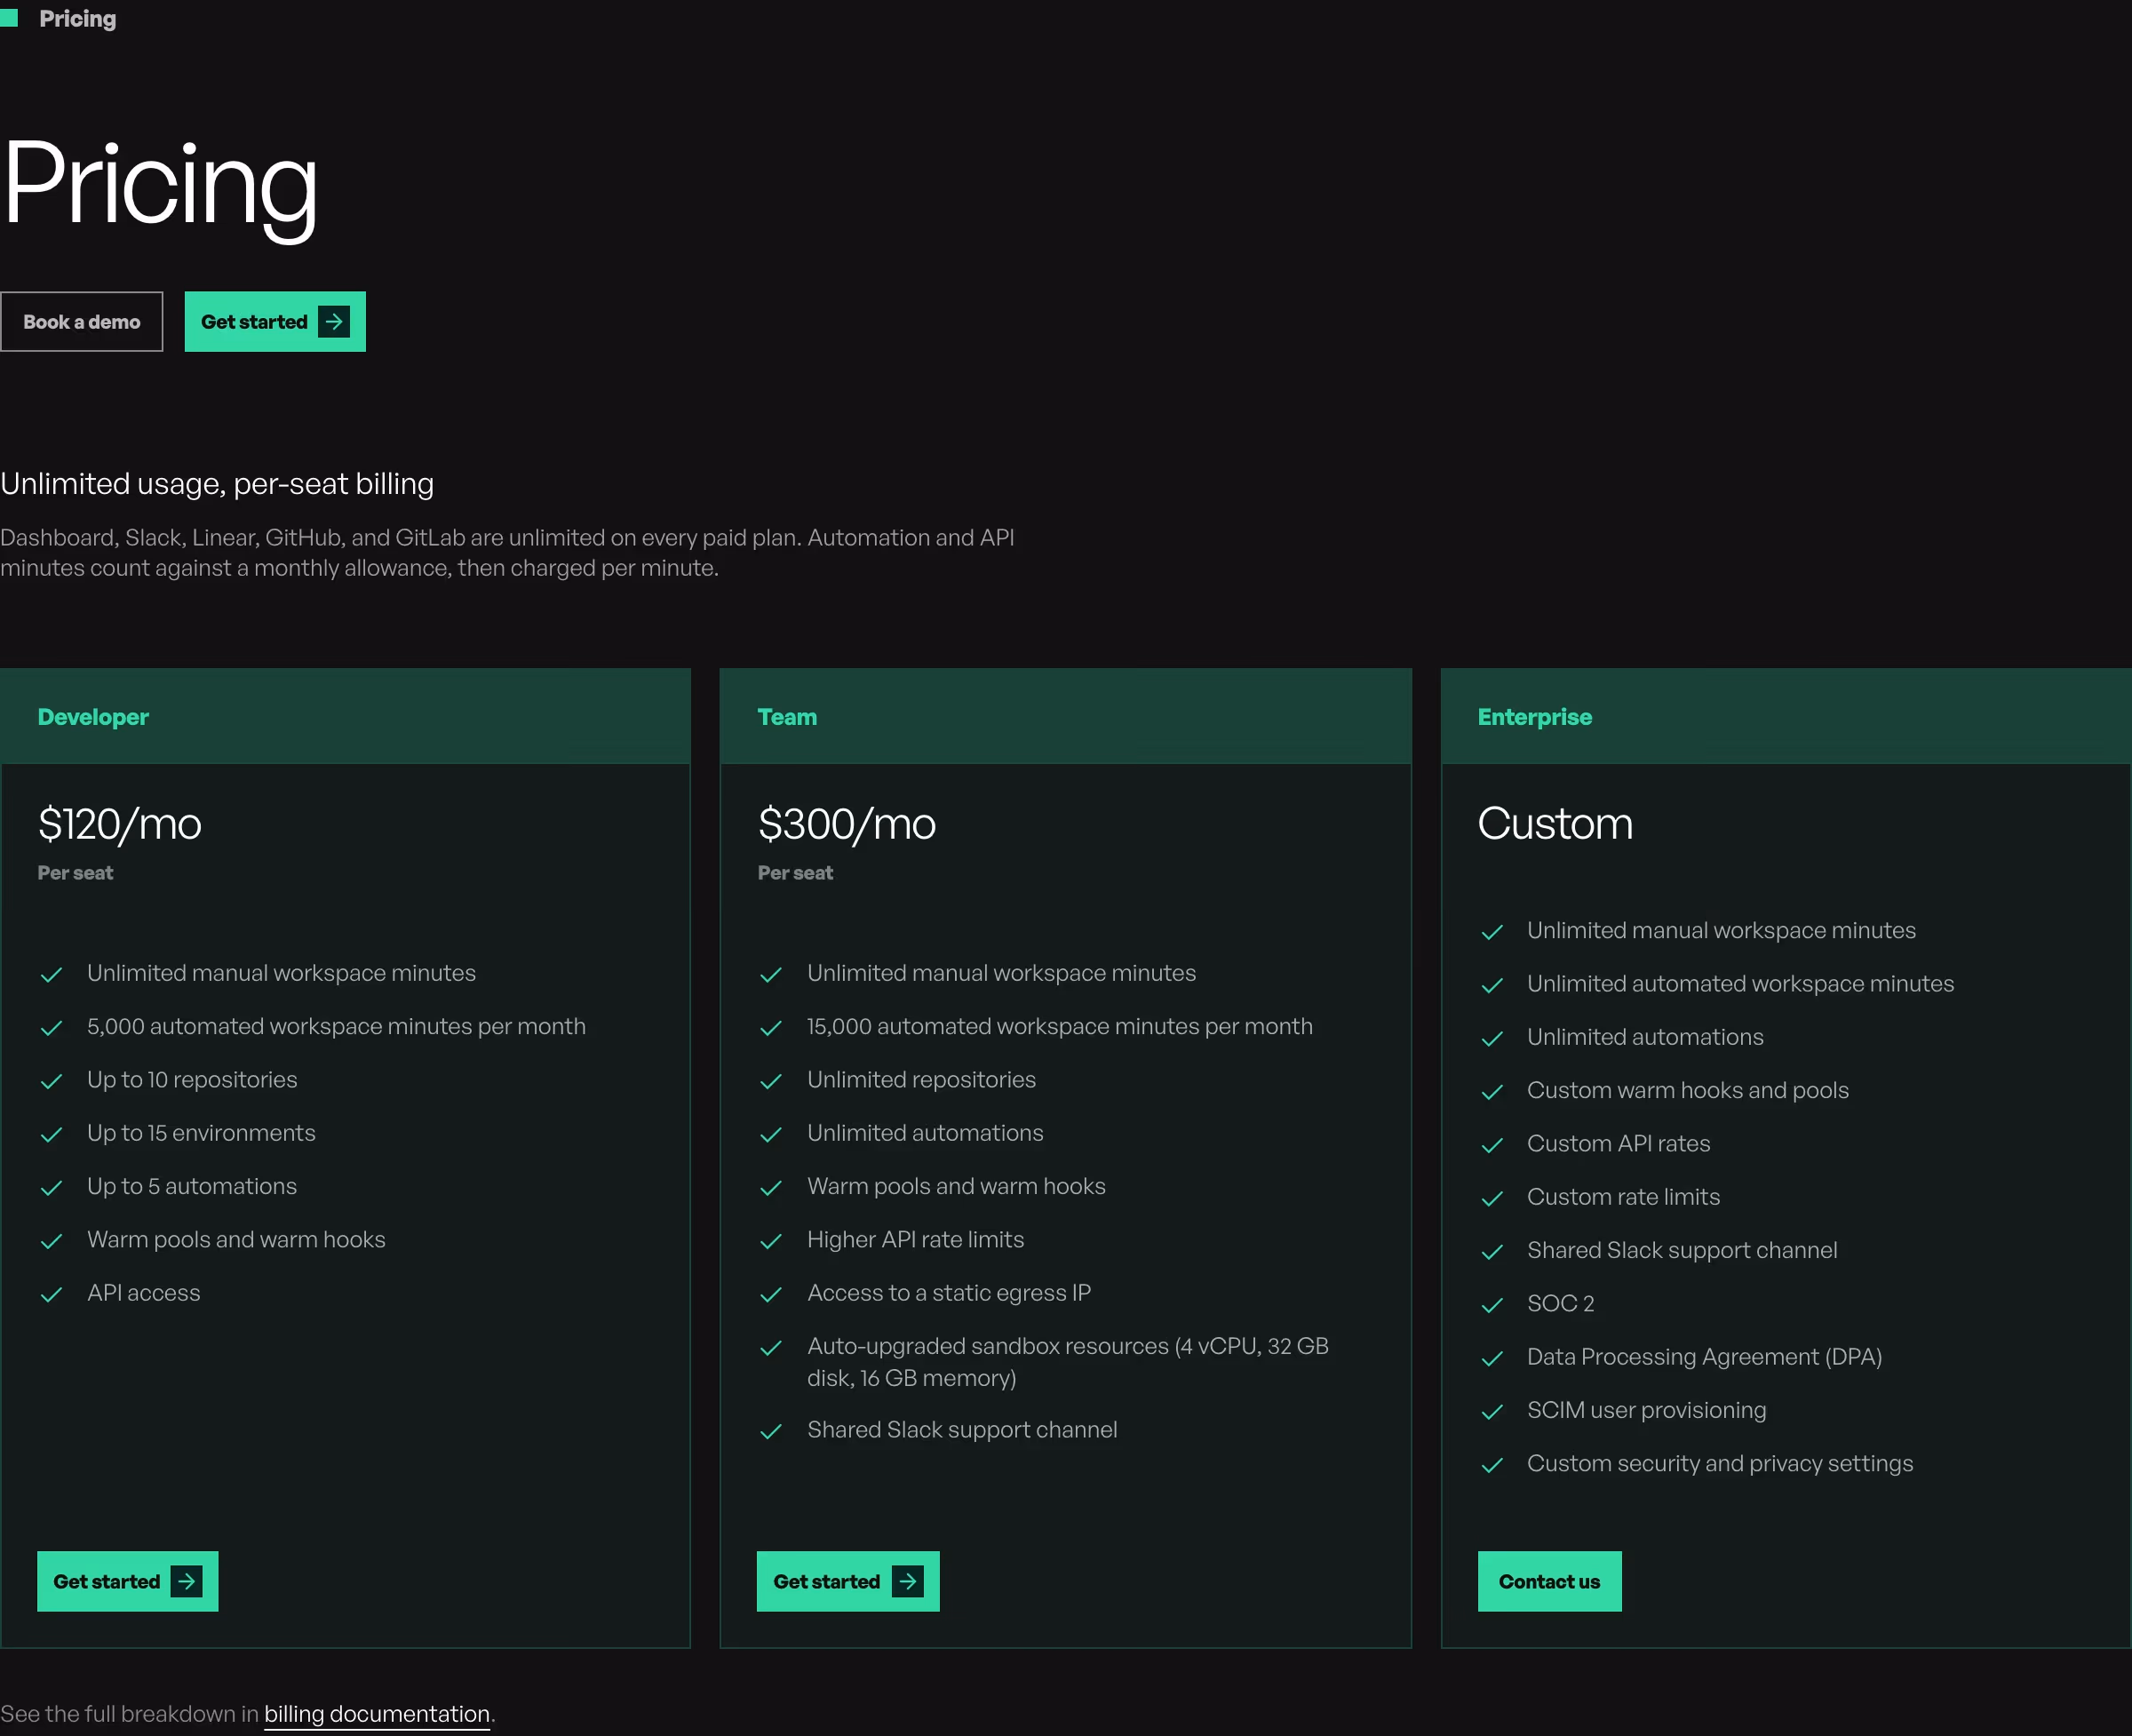This screenshot has width=2132, height=1736.
Task: Click 'Custom warm hooks and pools' text
Action: pos(1688,1090)
